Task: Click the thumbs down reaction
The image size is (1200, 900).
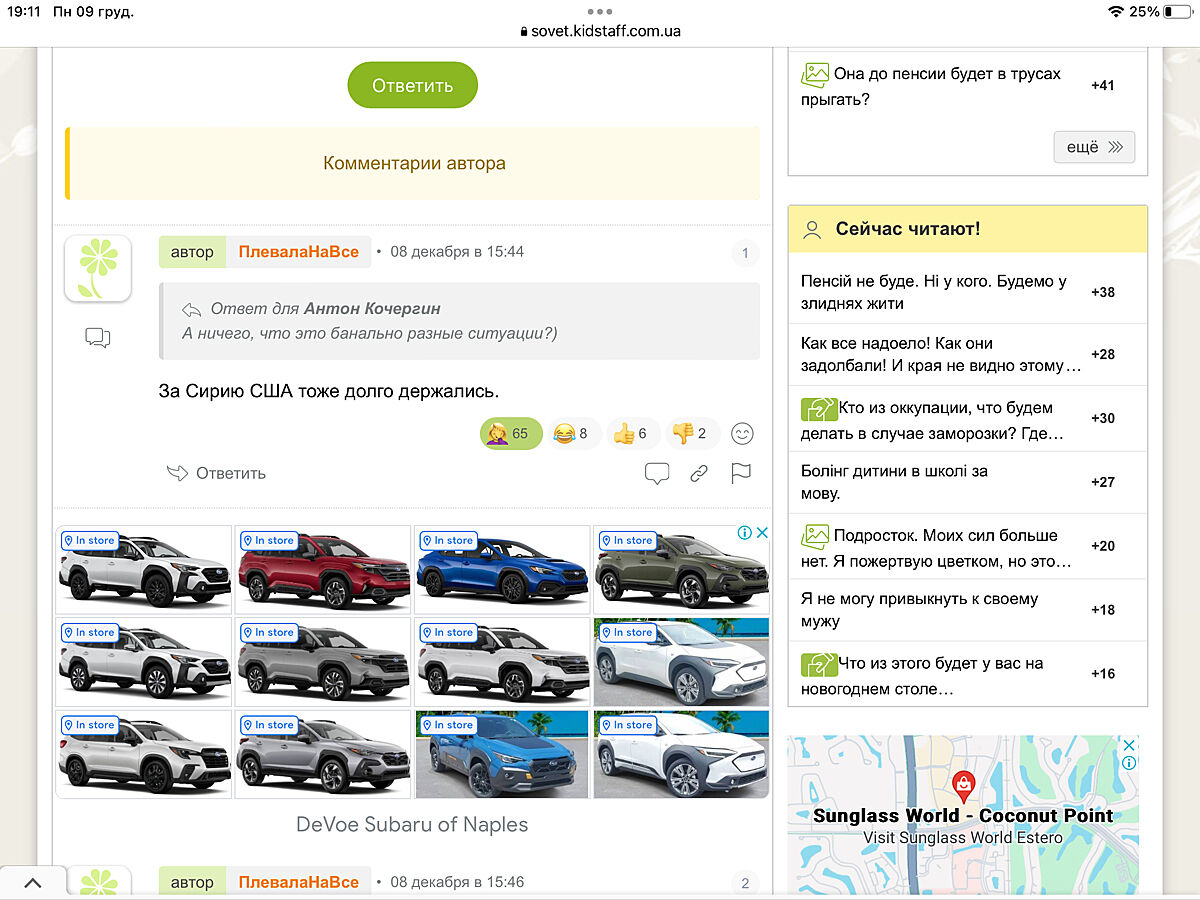Action: pos(691,434)
